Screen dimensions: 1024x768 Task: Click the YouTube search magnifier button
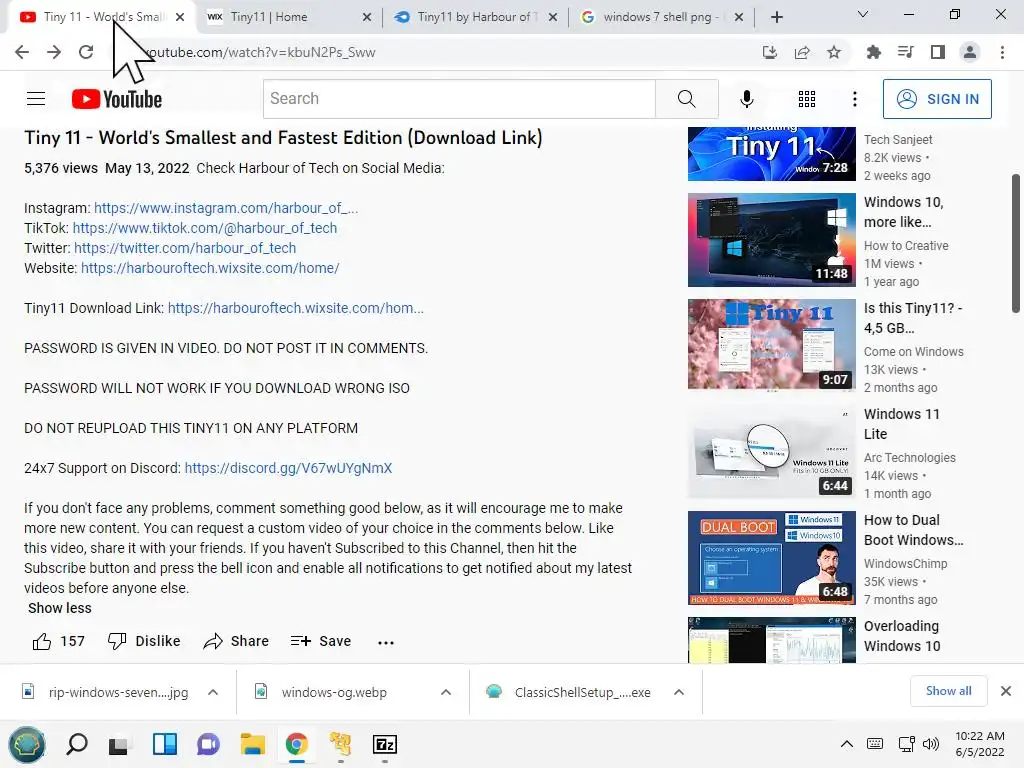point(686,99)
